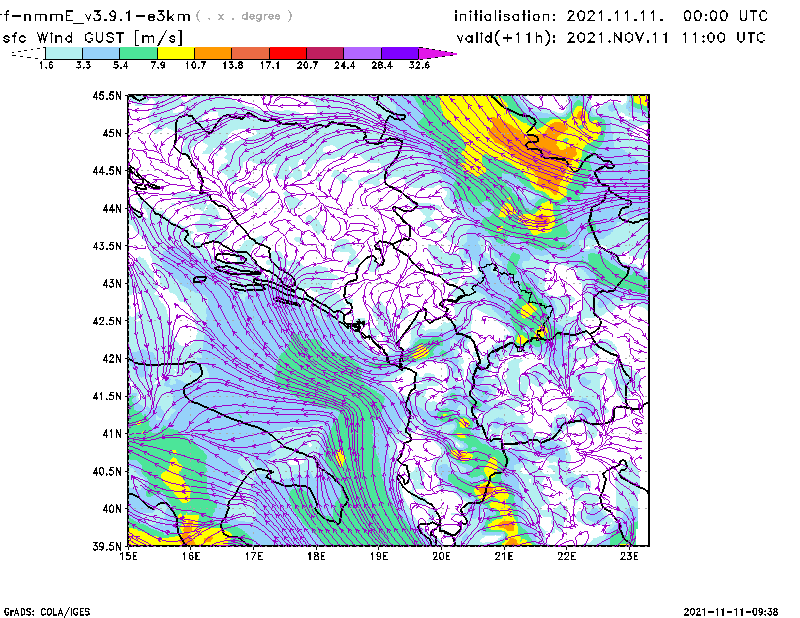Click the legend value 10.7
This screenshot has width=800, height=618.
point(195,65)
